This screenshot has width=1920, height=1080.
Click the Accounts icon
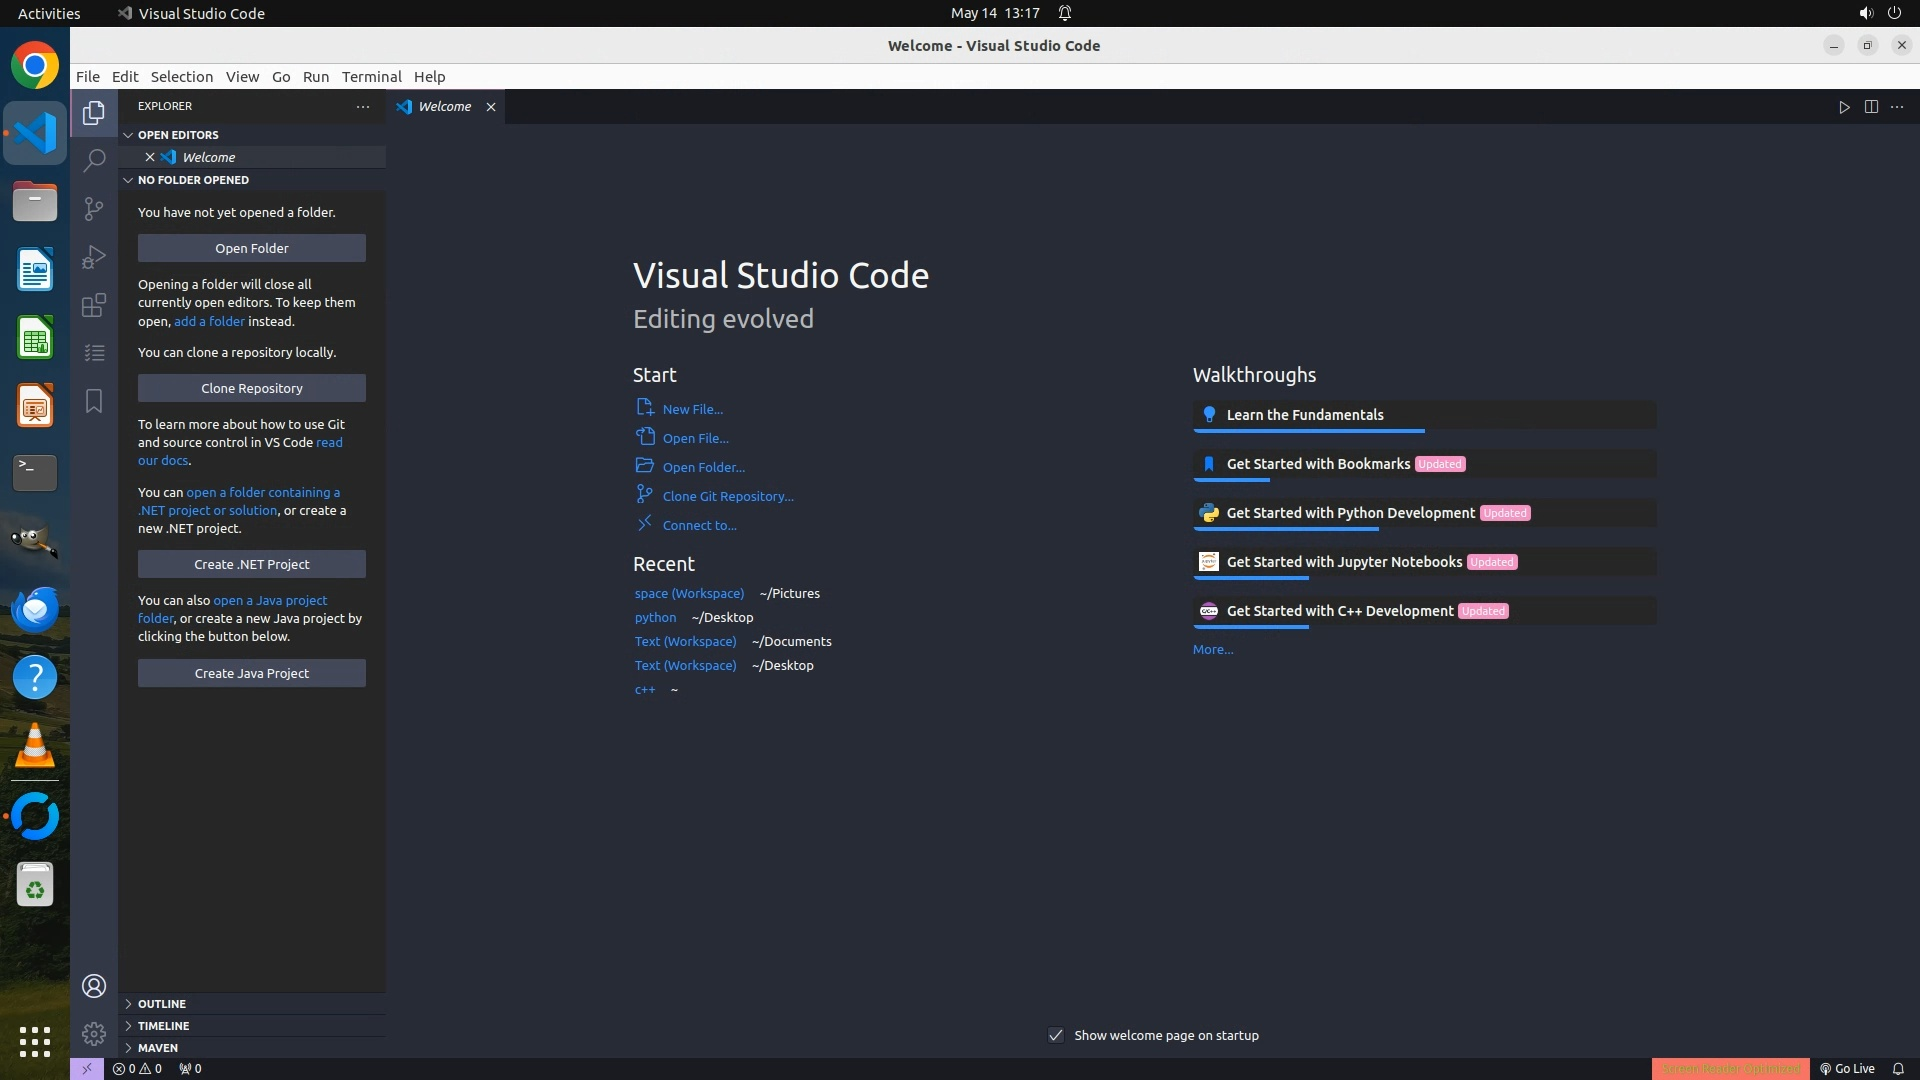[94, 986]
